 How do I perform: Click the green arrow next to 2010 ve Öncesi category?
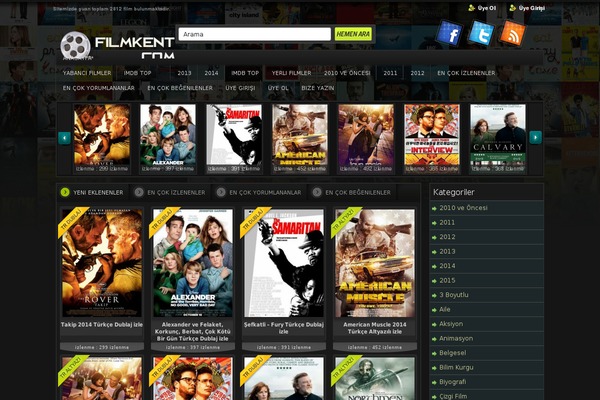point(434,209)
